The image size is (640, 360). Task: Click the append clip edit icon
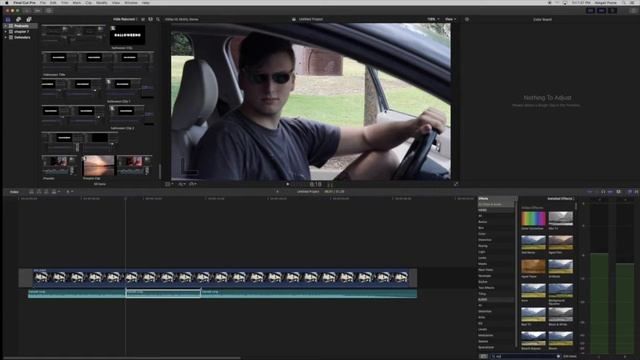[46, 191]
